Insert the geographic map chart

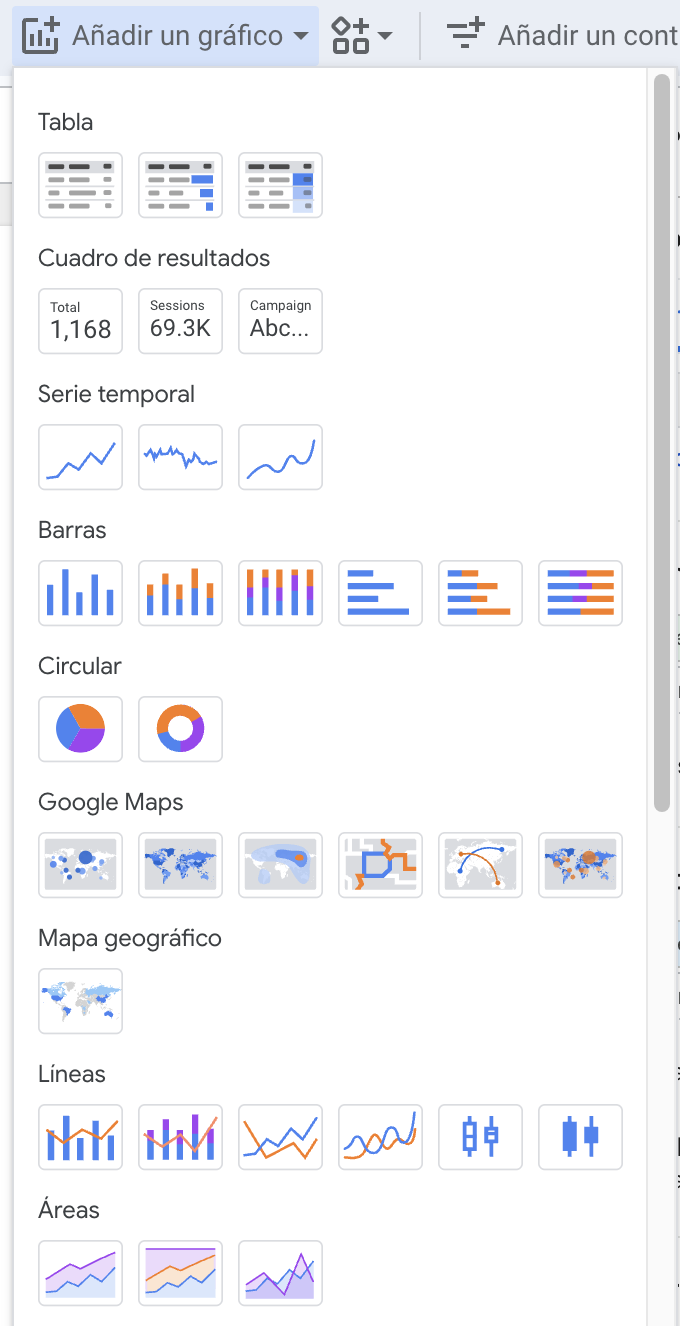[x=80, y=1001]
